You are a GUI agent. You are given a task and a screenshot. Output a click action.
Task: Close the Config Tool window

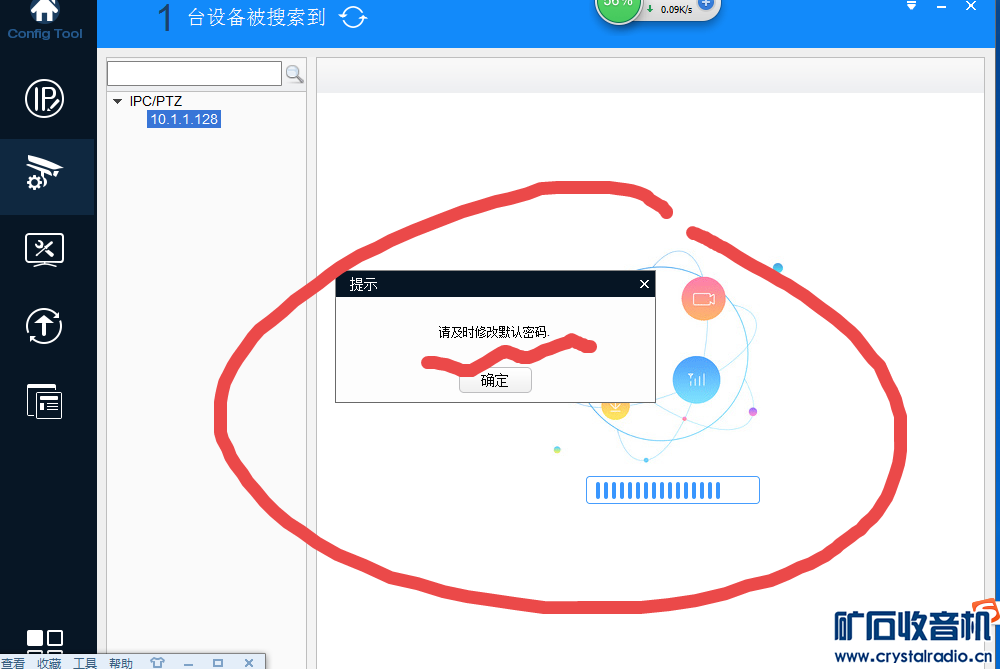[x=971, y=6]
